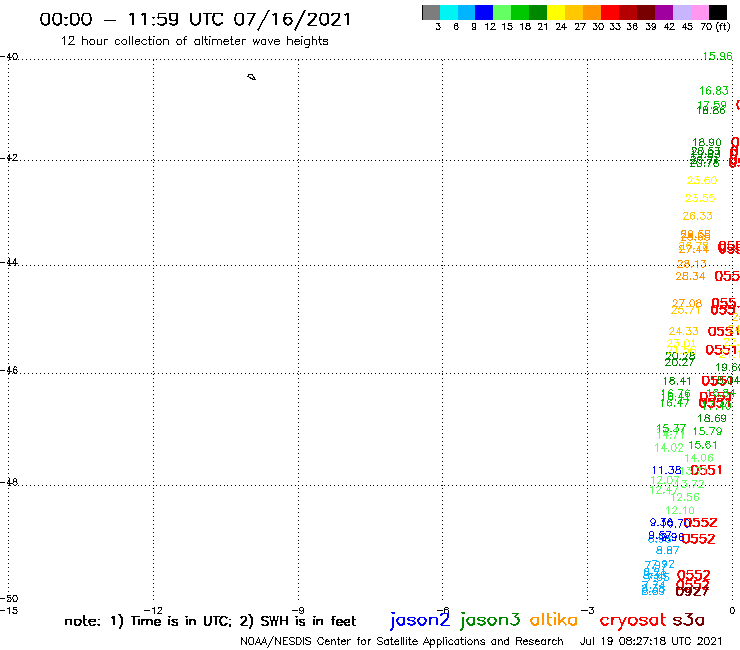The width and height of the screenshot is (740, 650).
Task: Select the timestamp 'Jul 19 08:27:18 UTC 2021'
Action: pyautogui.click(x=651, y=641)
